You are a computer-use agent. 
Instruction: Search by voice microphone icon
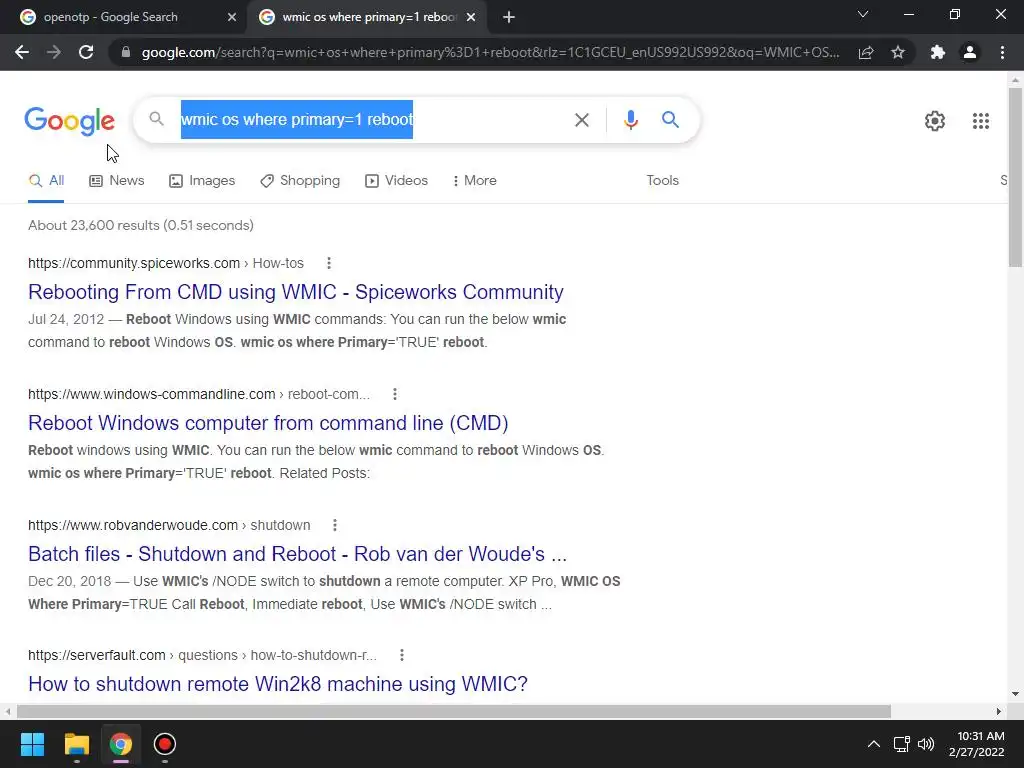pos(630,120)
